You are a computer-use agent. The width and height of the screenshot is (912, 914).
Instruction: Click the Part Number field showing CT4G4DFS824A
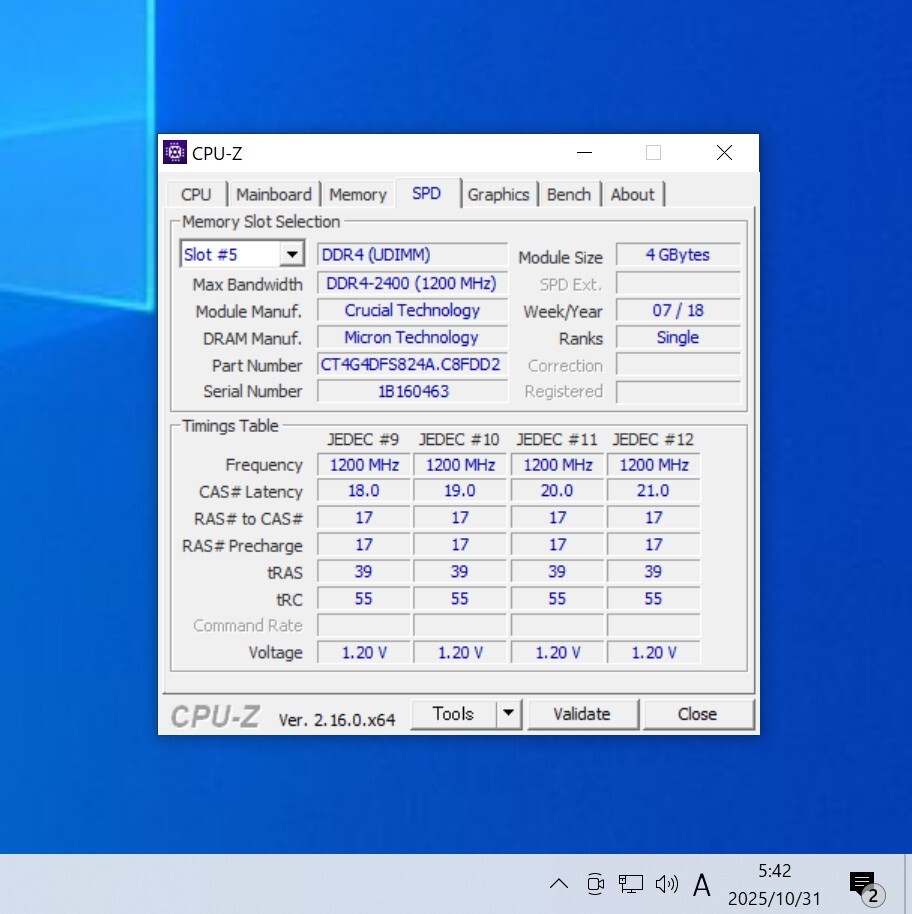pos(412,364)
